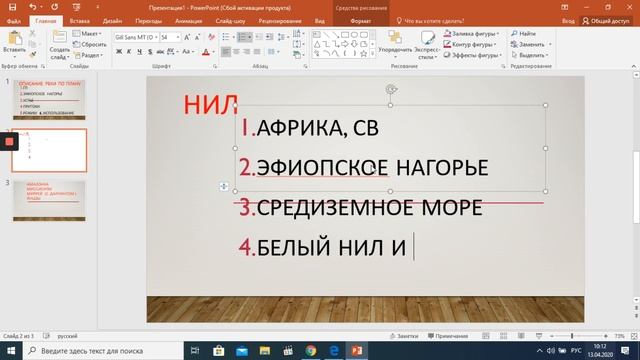Fit slide to current window icon
Image resolution: width=640 pixels, height=360 pixels.
click(634, 336)
